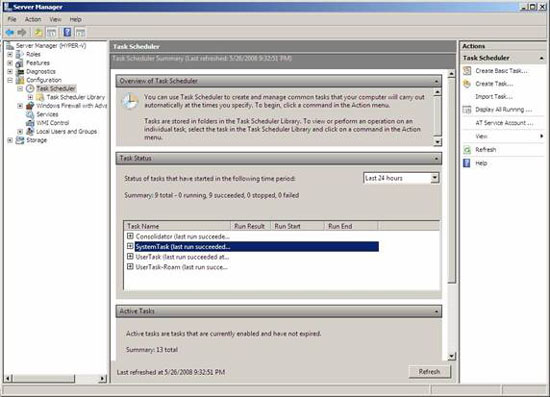
Task: Click the Up one level folder icon
Action: [38, 33]
